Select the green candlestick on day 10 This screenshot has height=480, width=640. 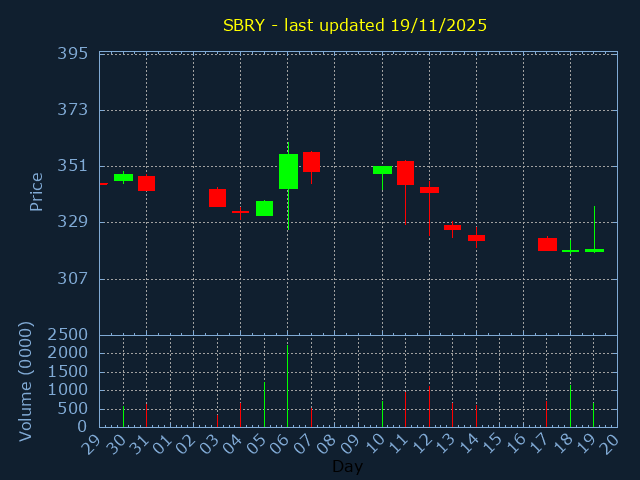point(382,170)
